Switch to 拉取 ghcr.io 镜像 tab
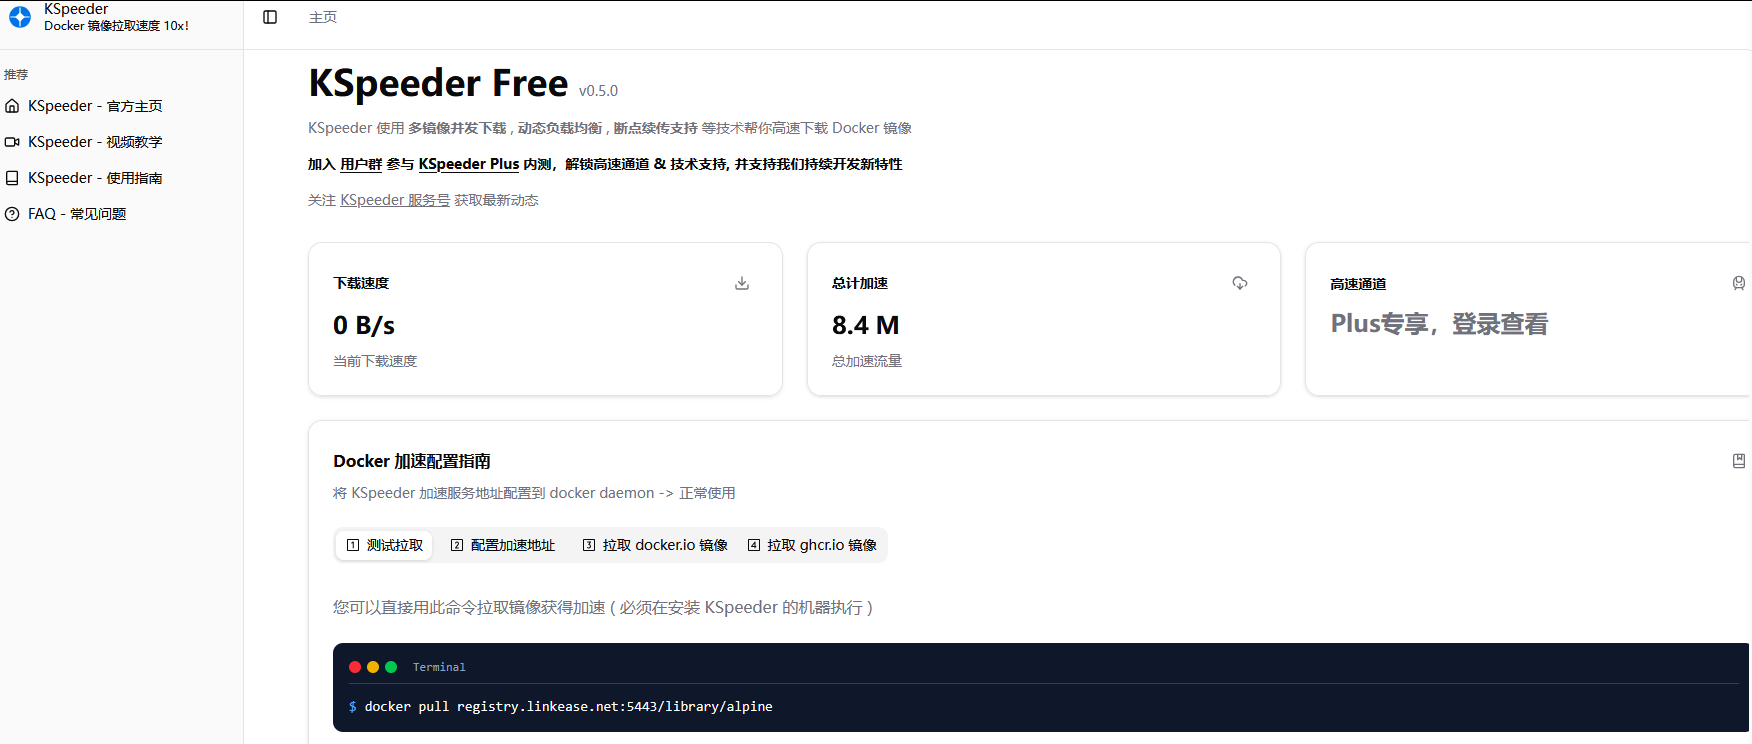Image resolution: width=1752 pixels, height=744 pixels. (x=812, y=545)
